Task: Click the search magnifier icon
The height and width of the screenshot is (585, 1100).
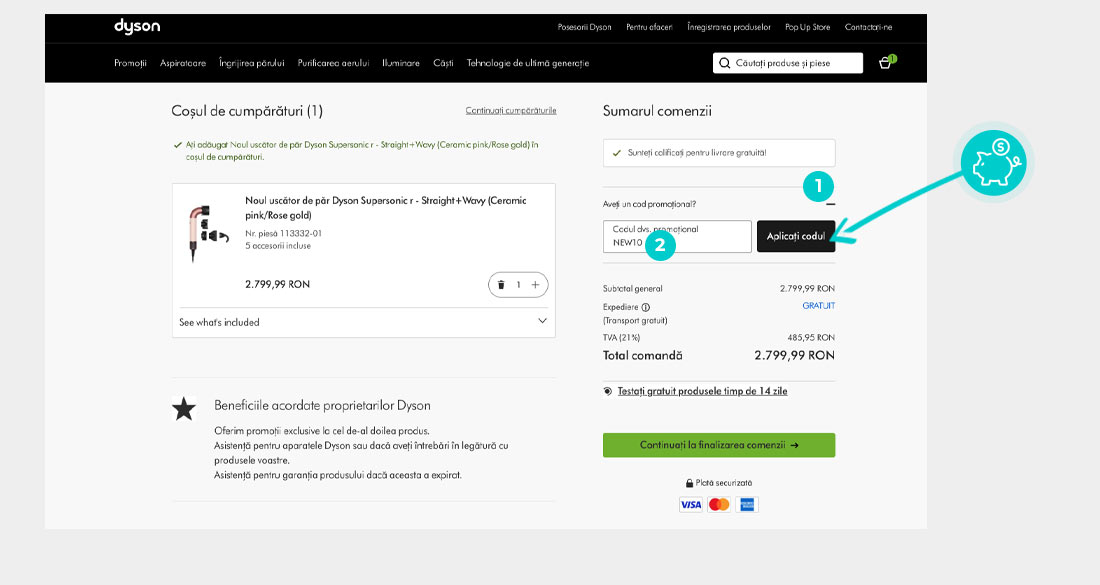Action: (724, 63)
